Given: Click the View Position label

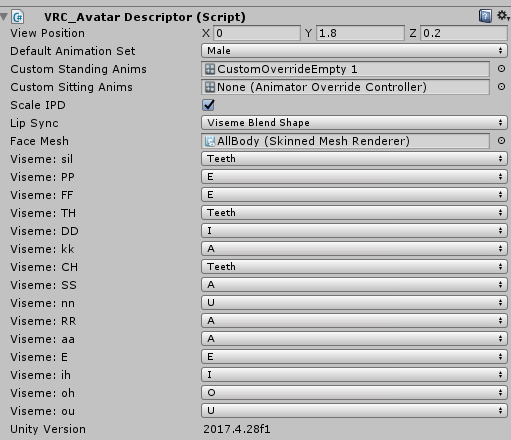Looking at the screenshot, I should (48, 33).
